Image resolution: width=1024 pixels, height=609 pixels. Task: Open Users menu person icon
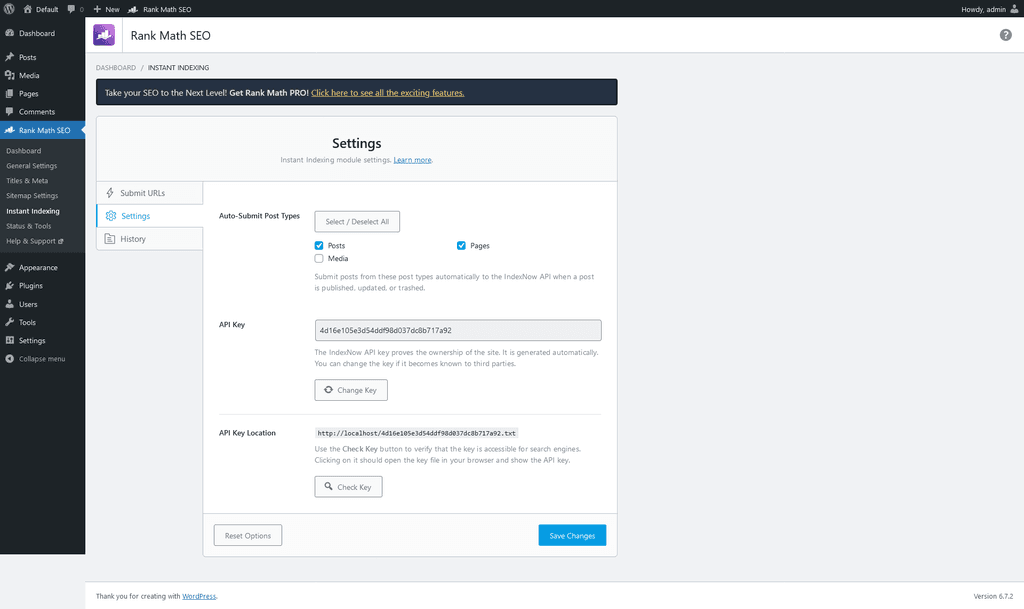click(x=10, y=304)
